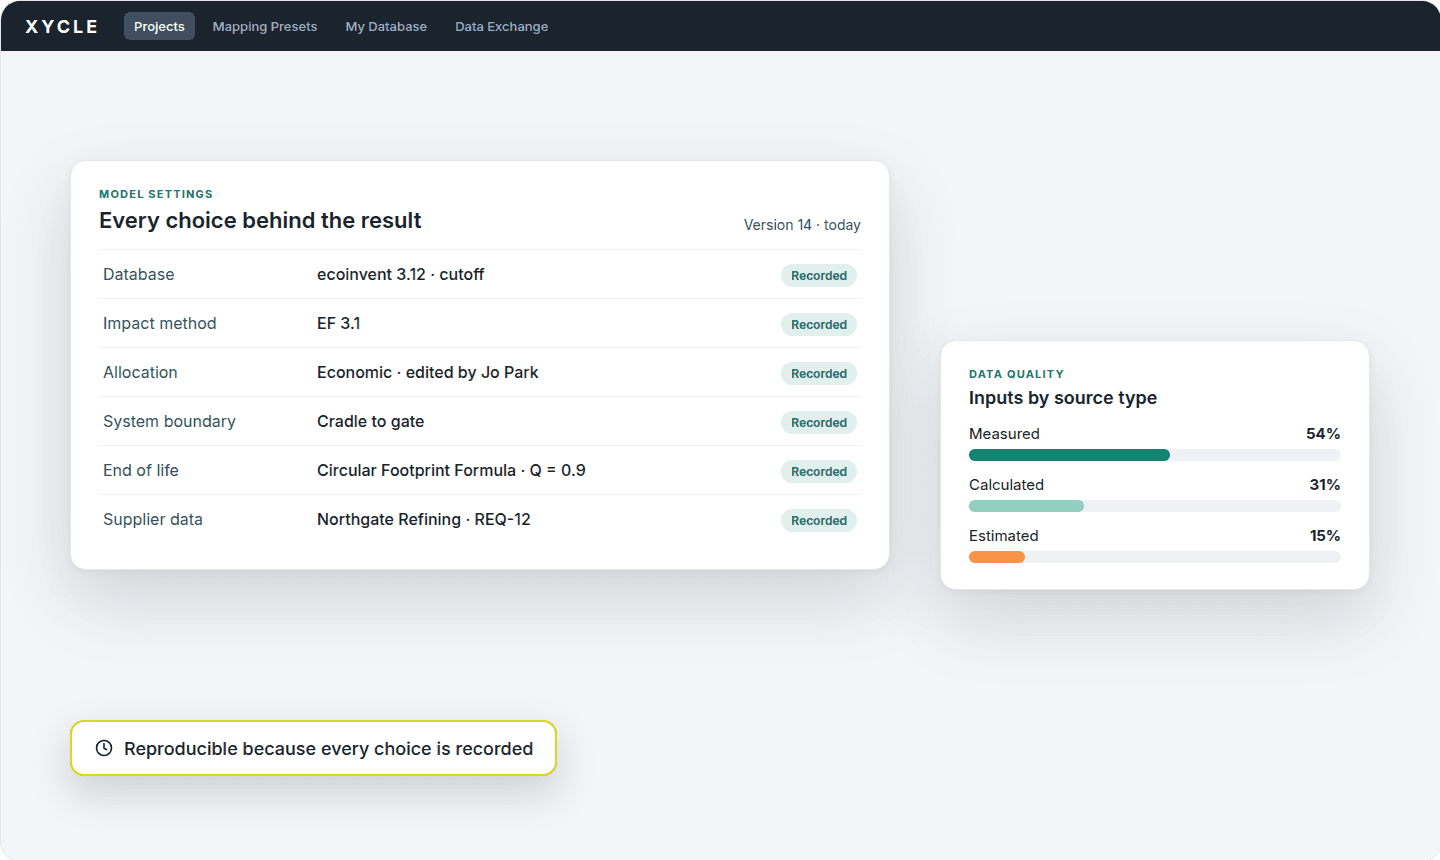This screenshot has height=860, width=1440.
Task: Click the Database row label
Action: point(139,274)
